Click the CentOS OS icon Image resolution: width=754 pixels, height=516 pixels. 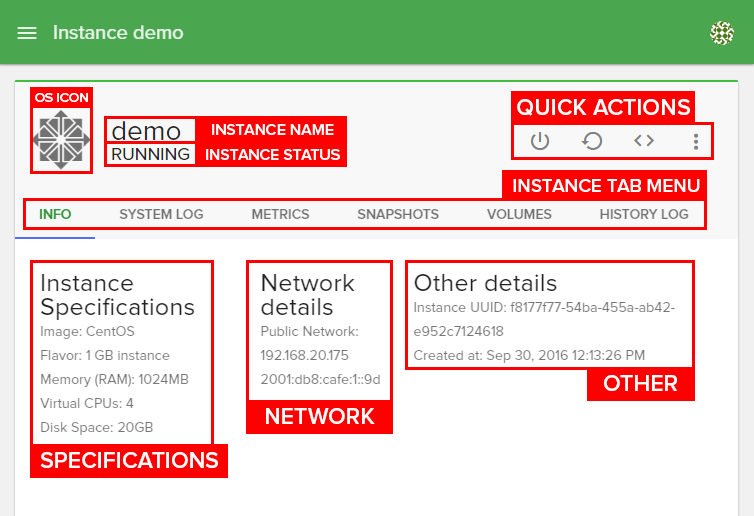(x=62, y=138)
